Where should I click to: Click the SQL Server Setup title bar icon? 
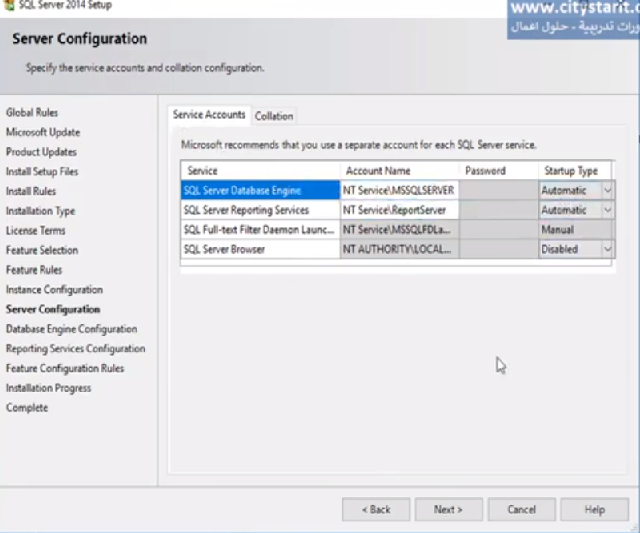9,5
